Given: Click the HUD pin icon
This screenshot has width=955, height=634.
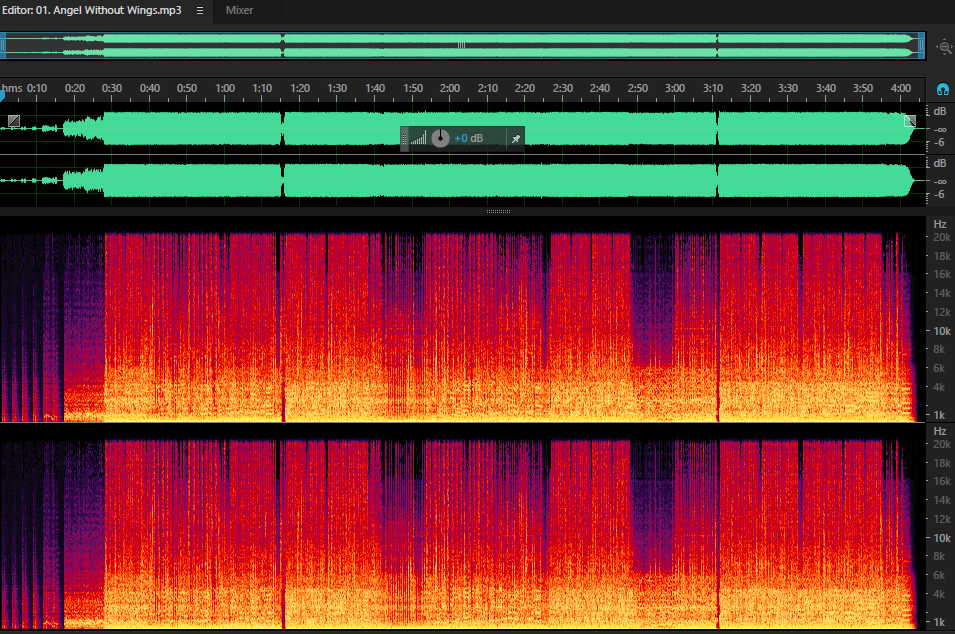Looking at the screenshot, I should tap(516, 139).
